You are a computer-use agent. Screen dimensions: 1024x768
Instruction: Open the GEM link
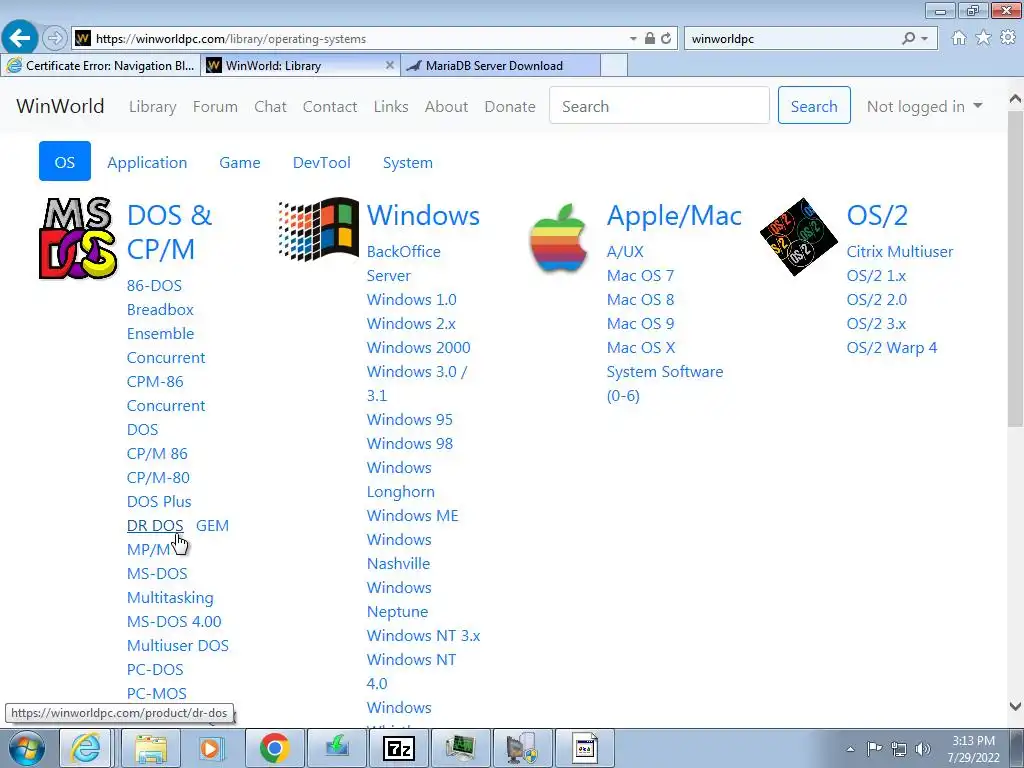[x=212, y=526]
